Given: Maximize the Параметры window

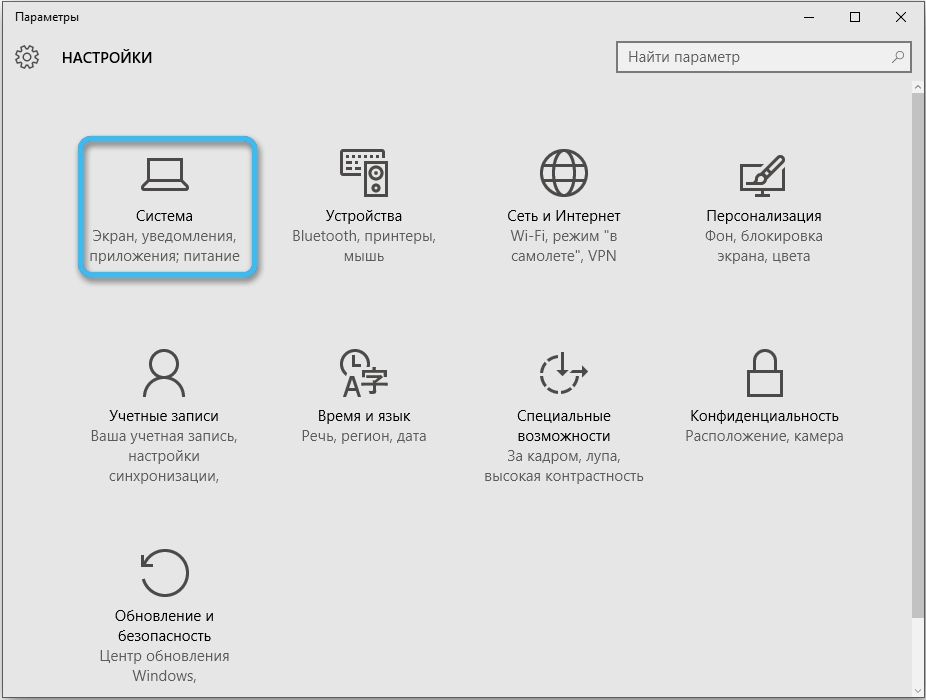Looking at the screenshot, I should (x=855, y=17).
